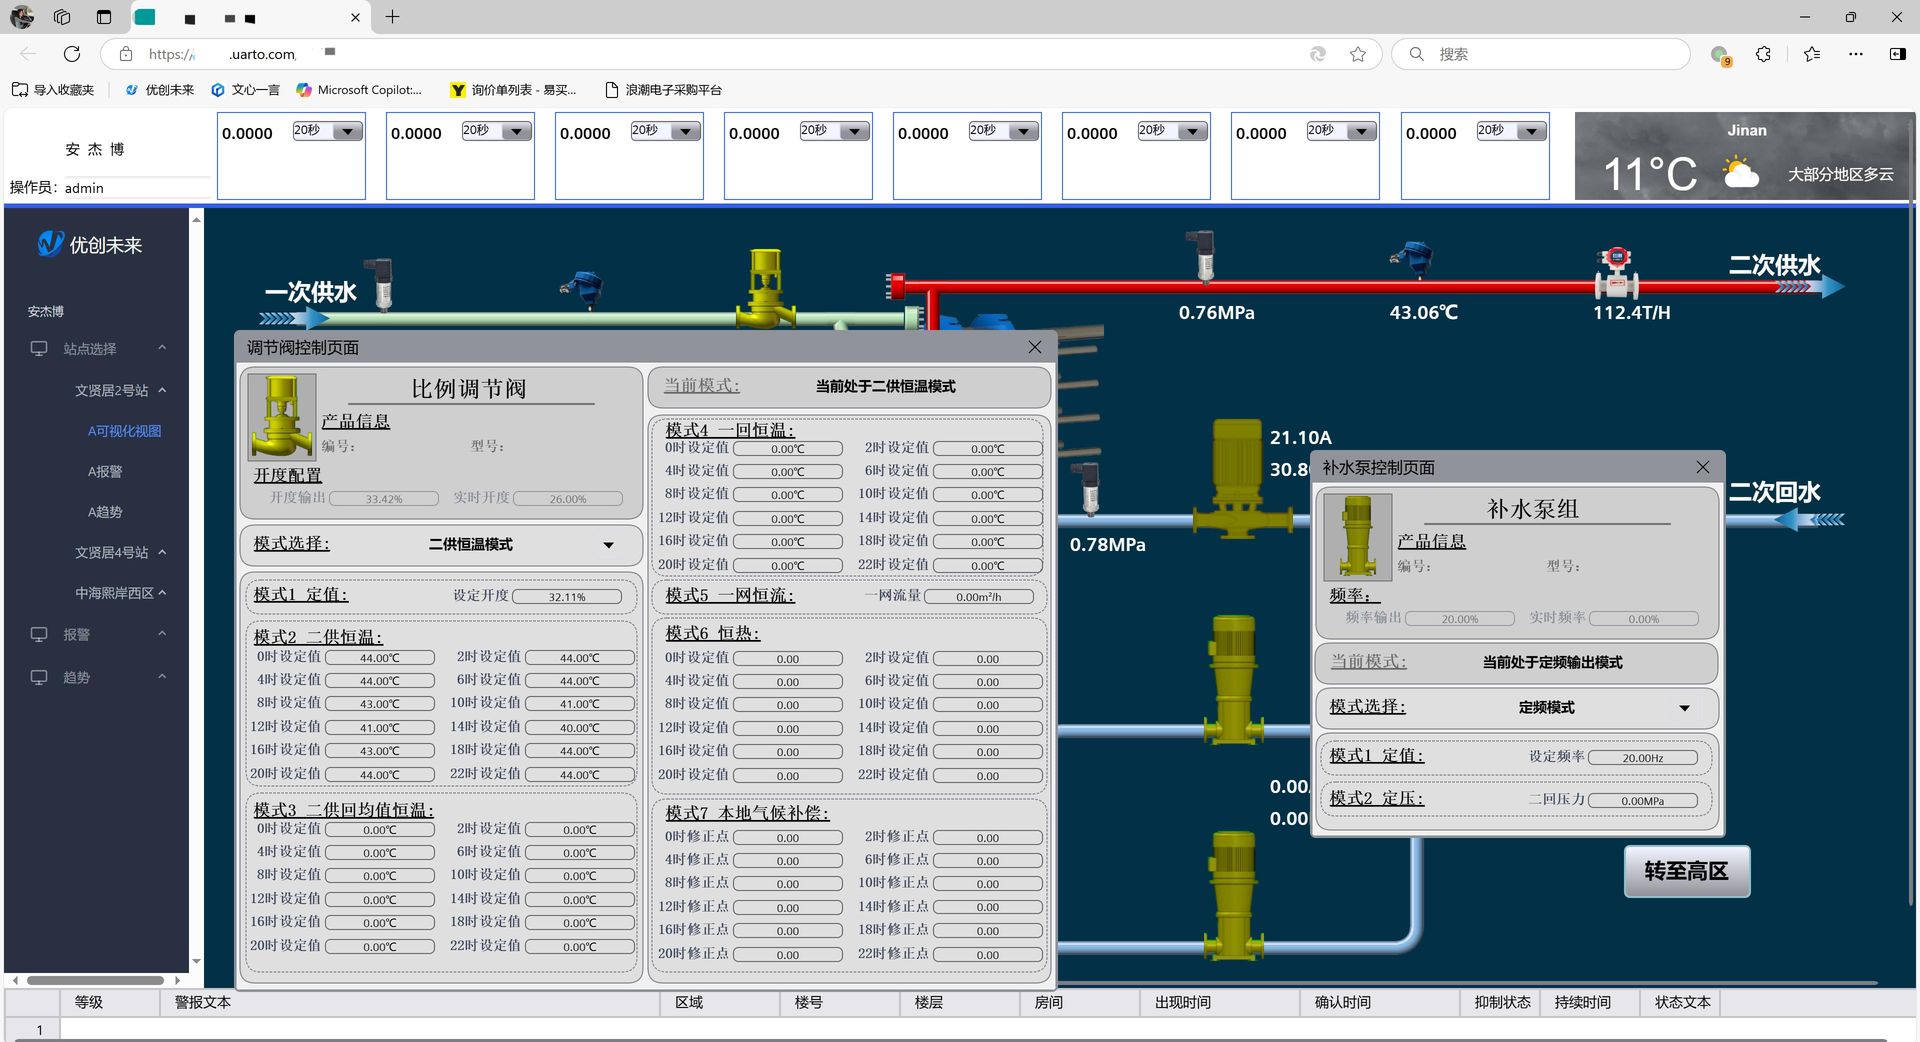Open the 定频模式 dropdown in pump panel
The image size is (1920, 1042).
pyautogui.click(x=1684, y=708)
